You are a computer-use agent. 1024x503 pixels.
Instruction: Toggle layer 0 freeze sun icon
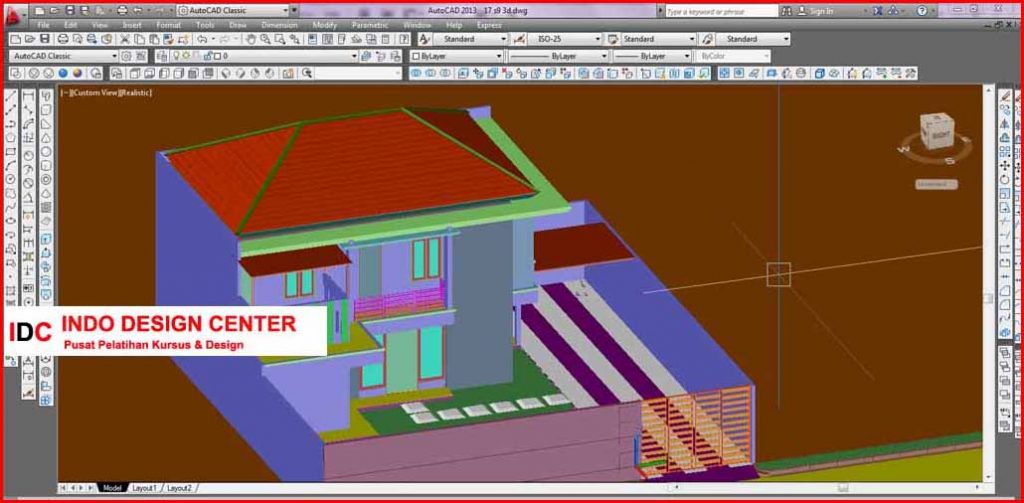(185, 56)
